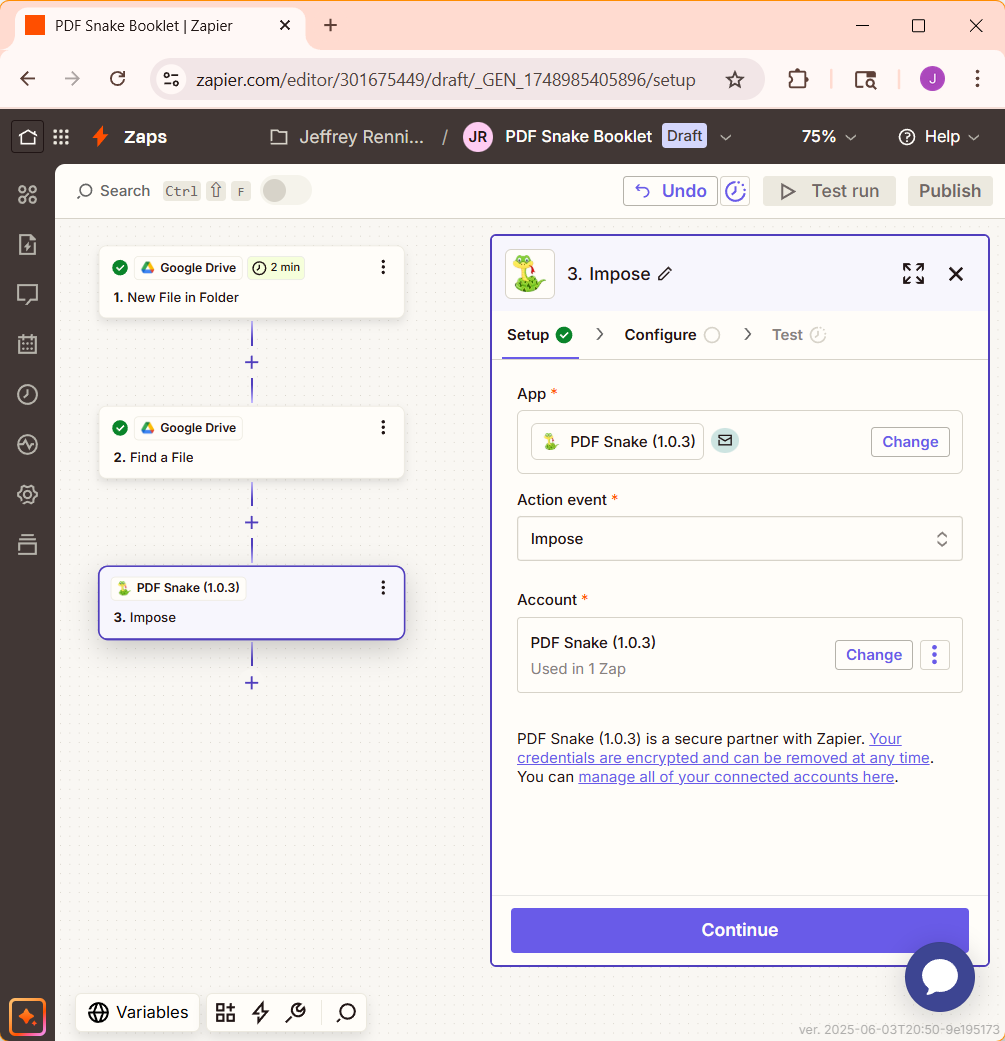
Task: Open the browser extensions puzzle icon
Action: (x=798, y=79)
